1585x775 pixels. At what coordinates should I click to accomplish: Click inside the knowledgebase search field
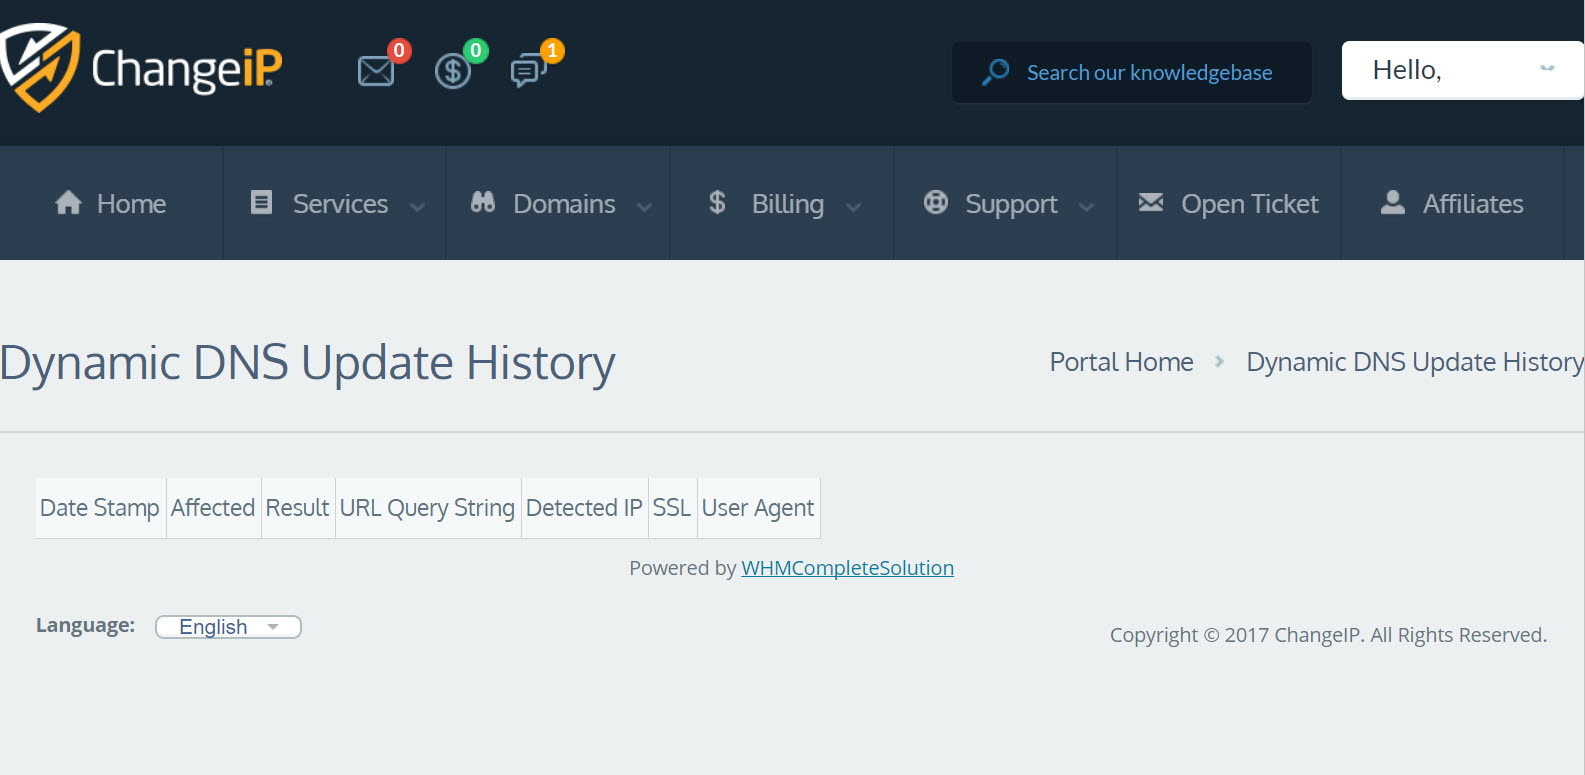[1150, 72]
